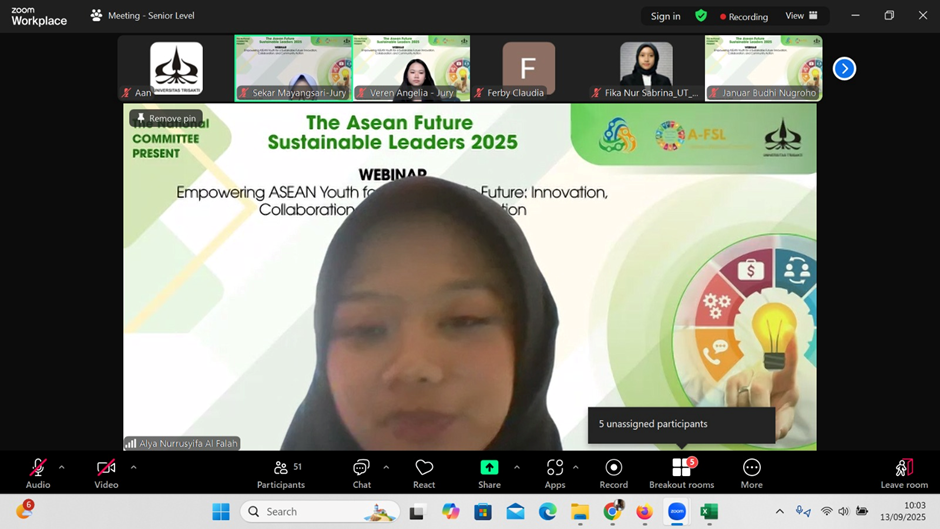The width and height of the screenshot is (940, 529).
Task: Open the More options menu
Action: [x=752, y=473]
